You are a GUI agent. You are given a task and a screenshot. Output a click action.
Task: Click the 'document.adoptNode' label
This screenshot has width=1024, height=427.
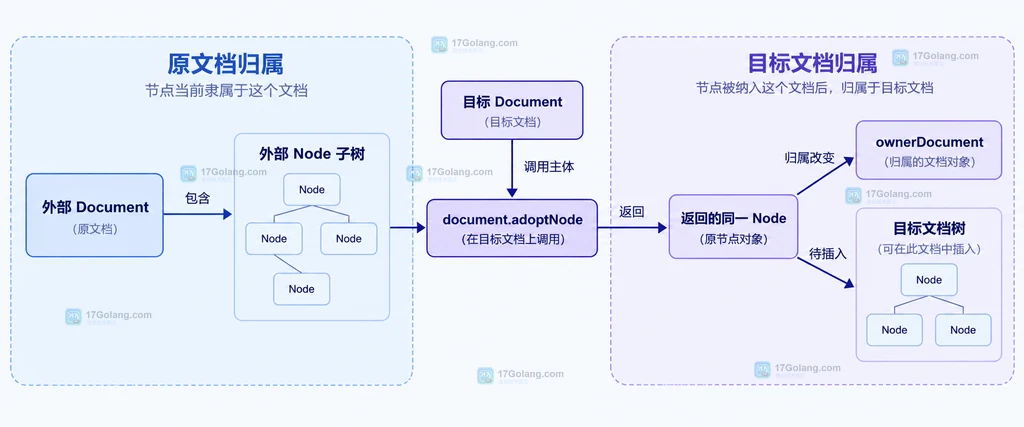(512, 219)
